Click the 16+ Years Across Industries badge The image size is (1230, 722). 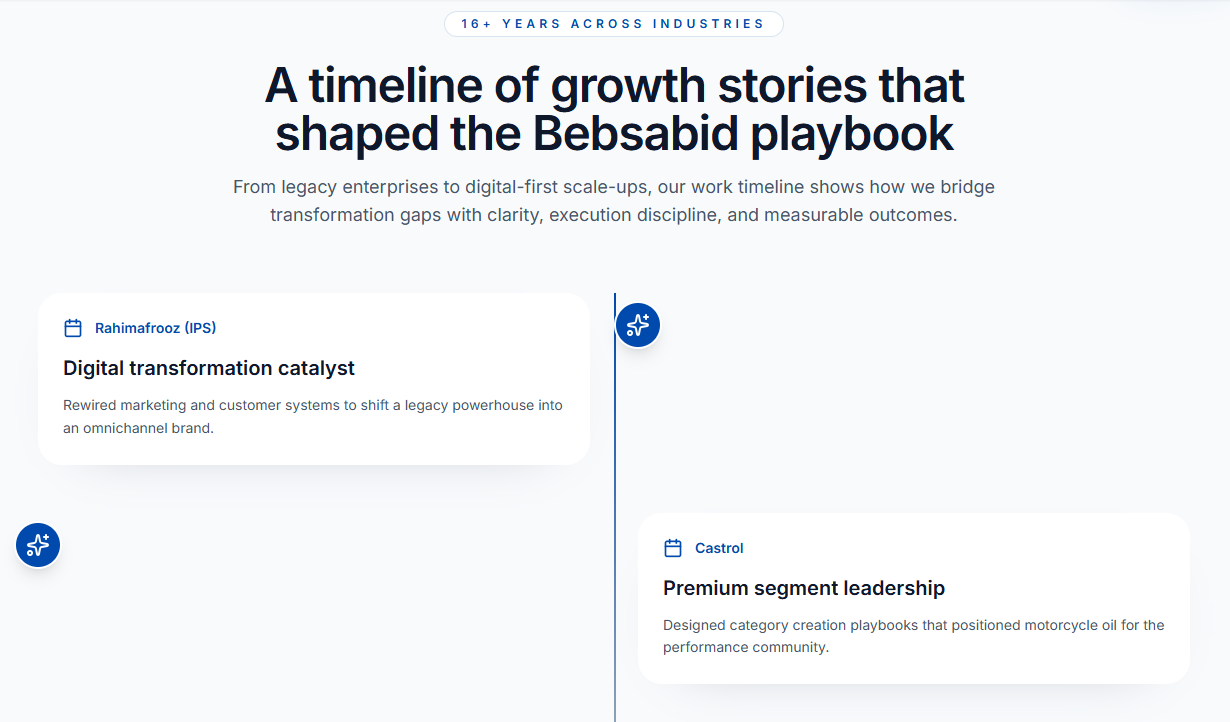tap(613, 24)
